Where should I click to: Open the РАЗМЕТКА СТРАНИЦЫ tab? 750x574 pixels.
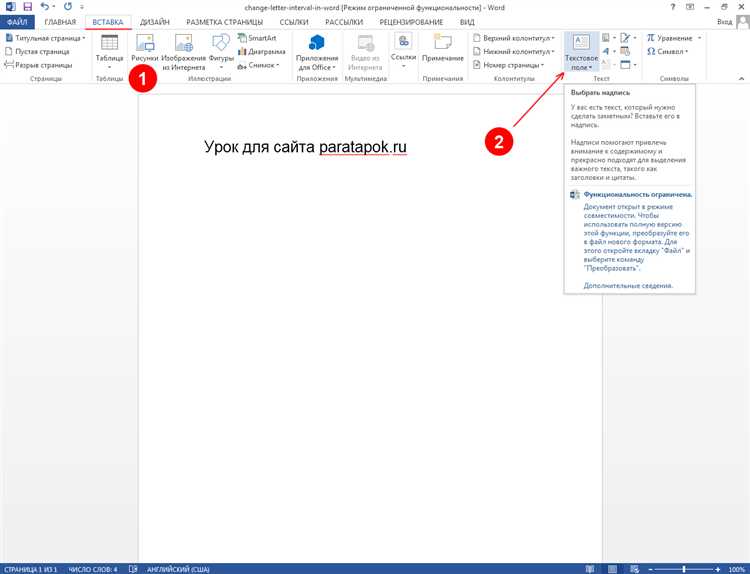point(224,22)
